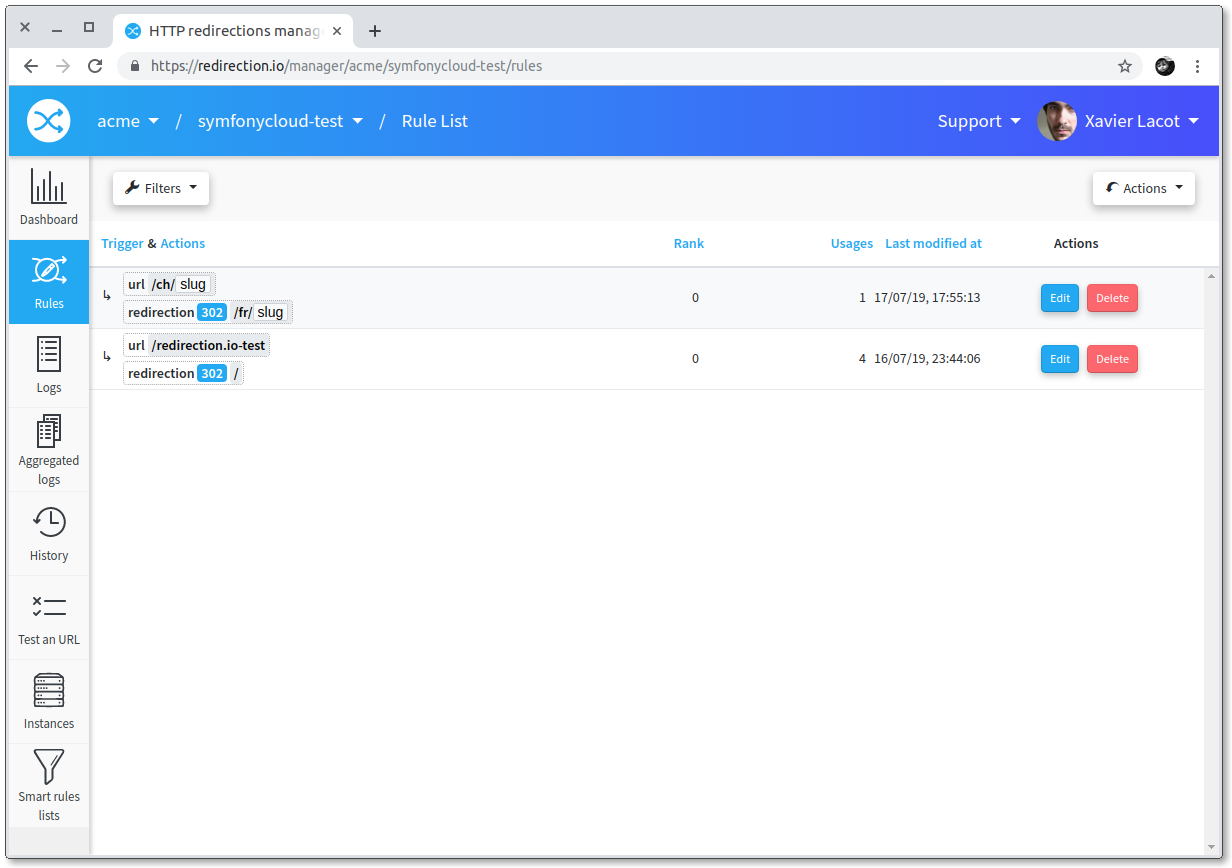Viewport: 1232px width, 868px height.
Task: Delete the /ch/ slug rule
Action: tap(1112, 298)
